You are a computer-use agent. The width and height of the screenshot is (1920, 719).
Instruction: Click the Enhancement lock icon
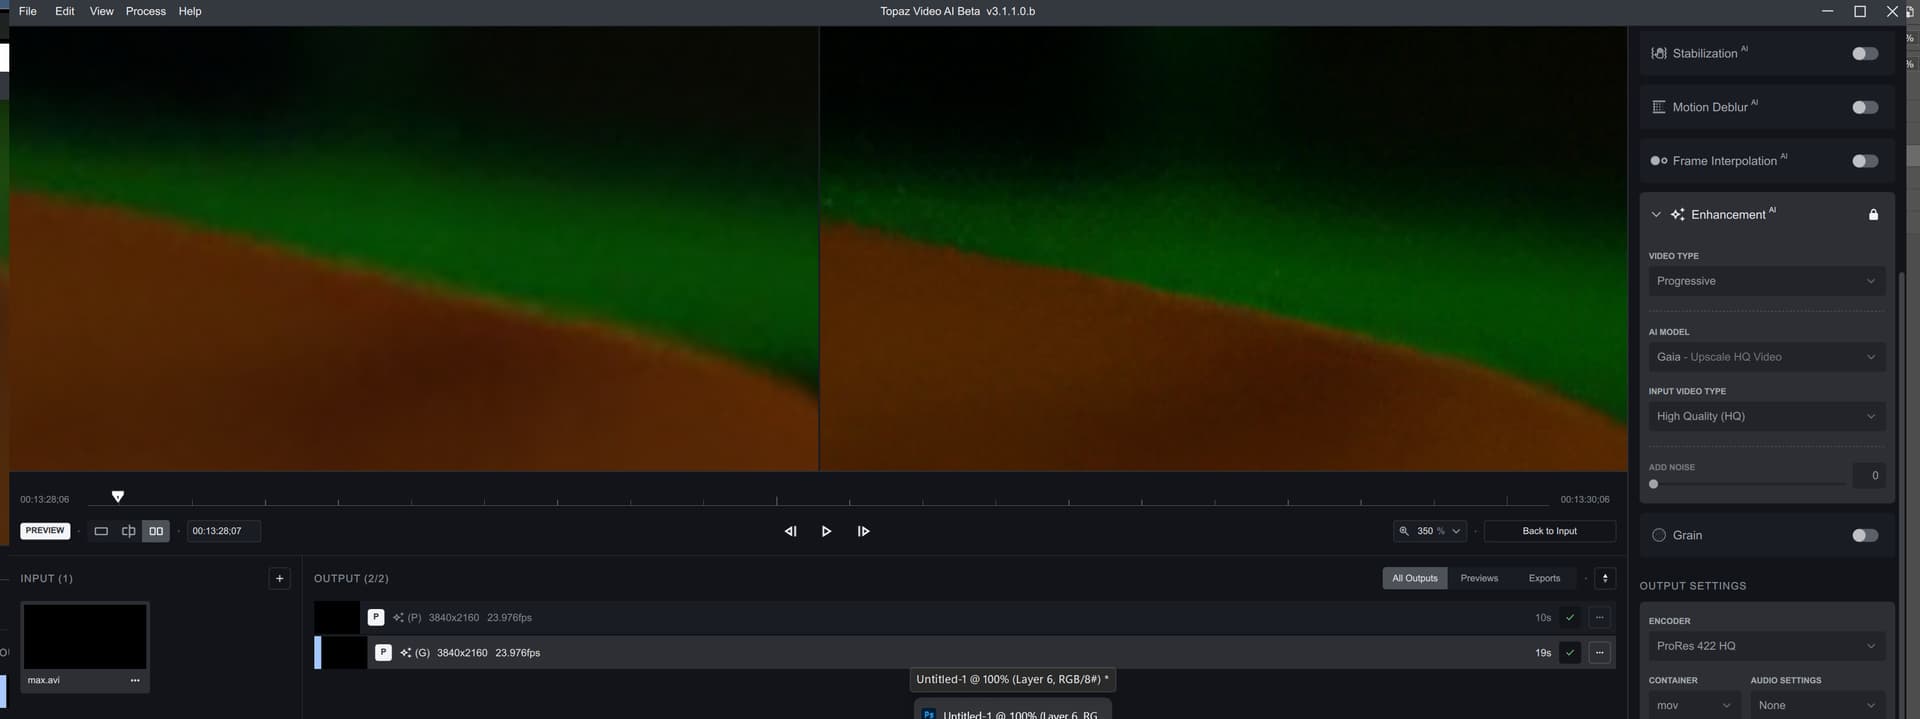tap(1873, 215)
